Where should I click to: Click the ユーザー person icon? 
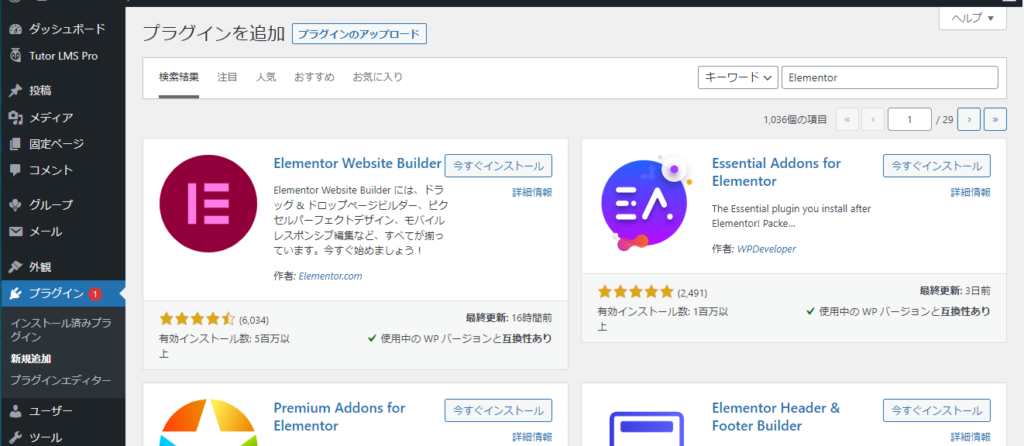16,411
